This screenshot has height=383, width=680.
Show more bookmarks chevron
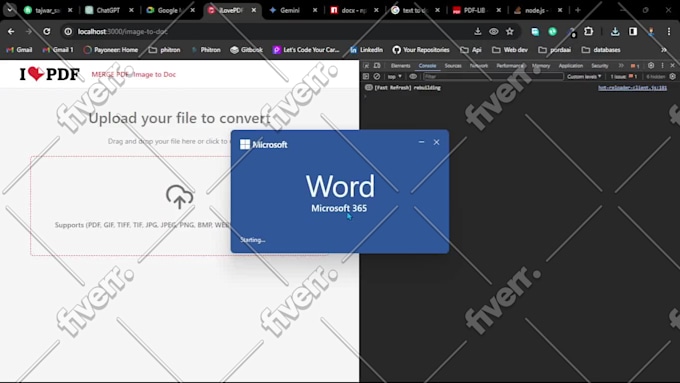(x=664, y=50)
